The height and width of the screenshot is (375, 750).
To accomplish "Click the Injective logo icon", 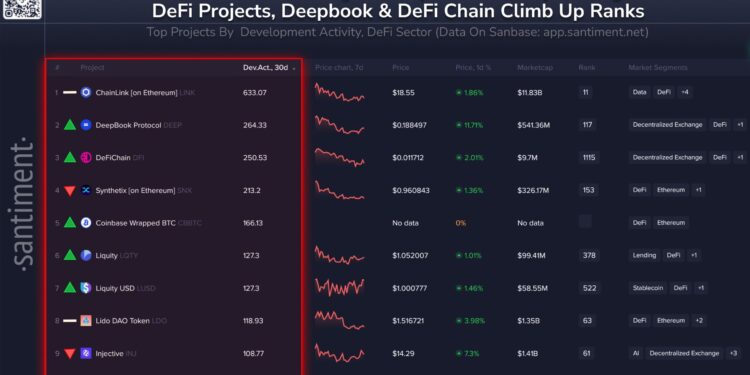I will [86, 353].
